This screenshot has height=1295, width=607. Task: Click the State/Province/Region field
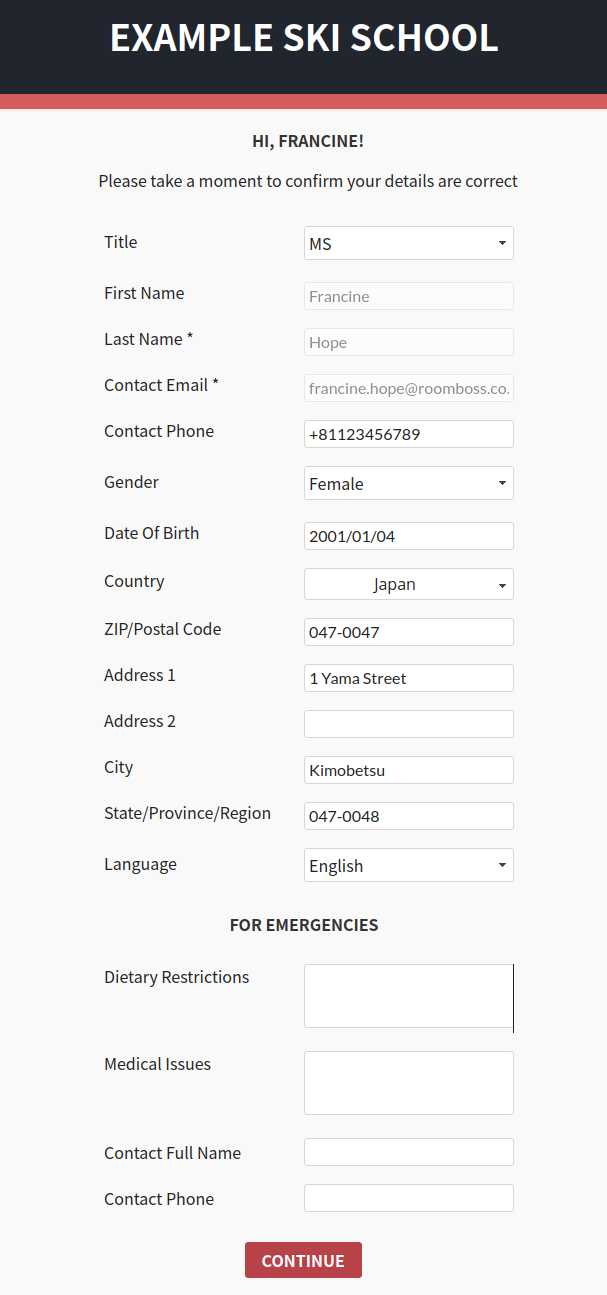[x=408, y=816]
